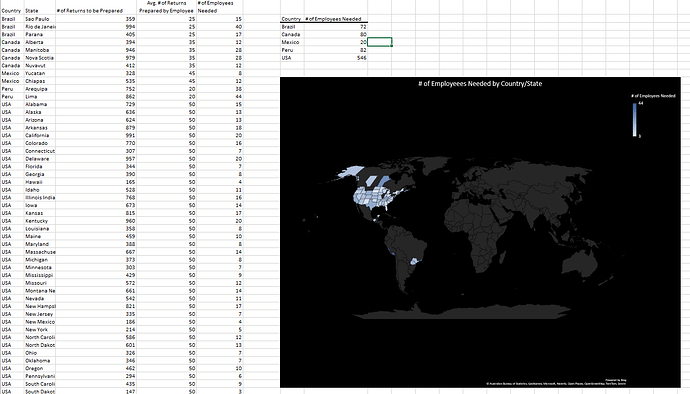690x394 pixels.
Task: Select returns value 344 for Florida
Action: pos(130,166)
